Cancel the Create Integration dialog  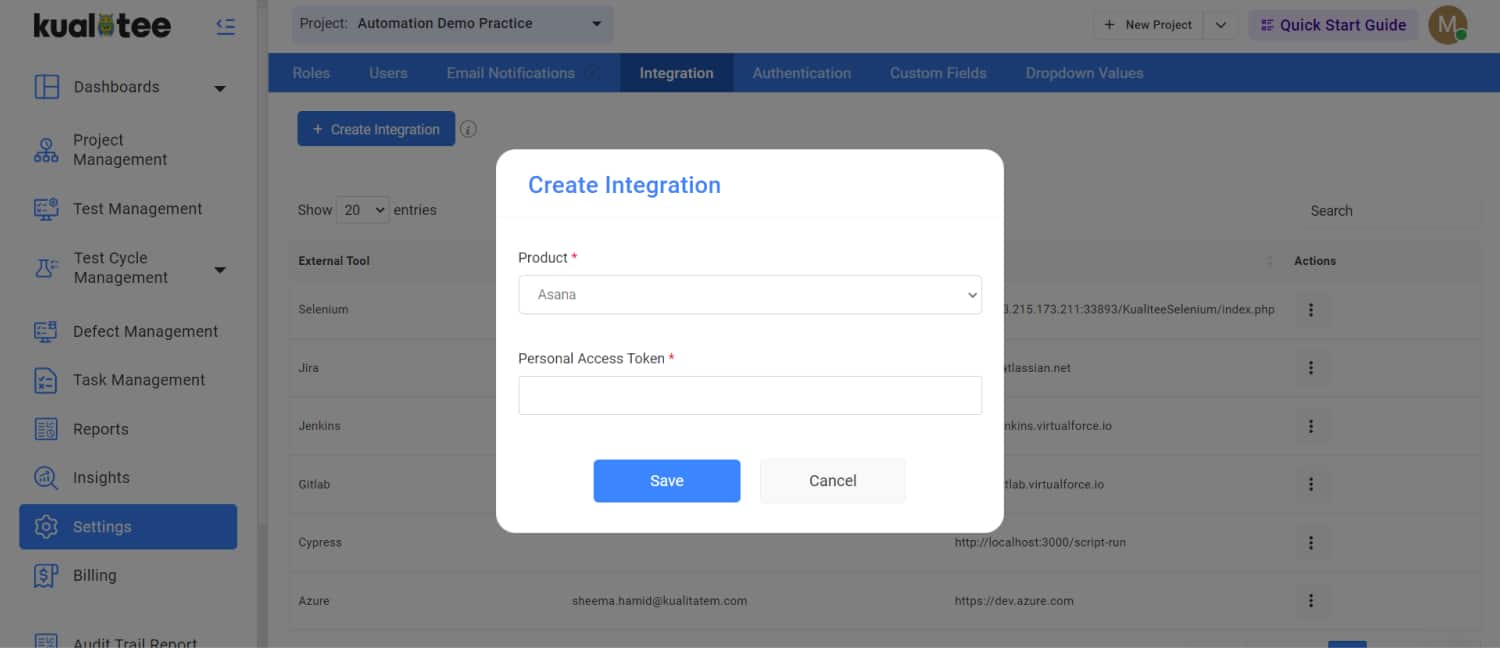point(832,481)
